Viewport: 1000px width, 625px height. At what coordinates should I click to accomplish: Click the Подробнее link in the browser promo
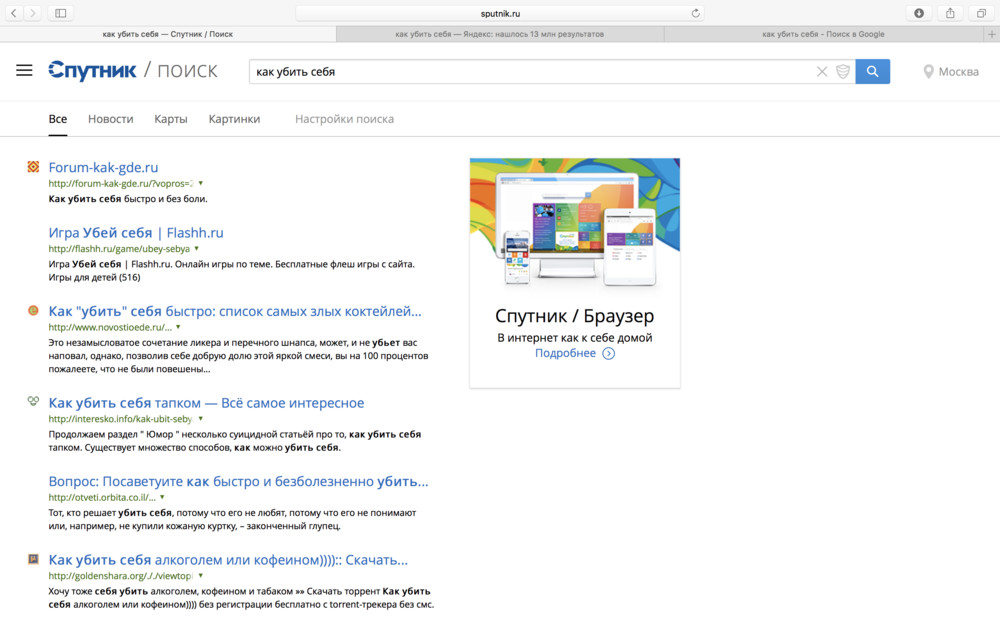(565, 353)
